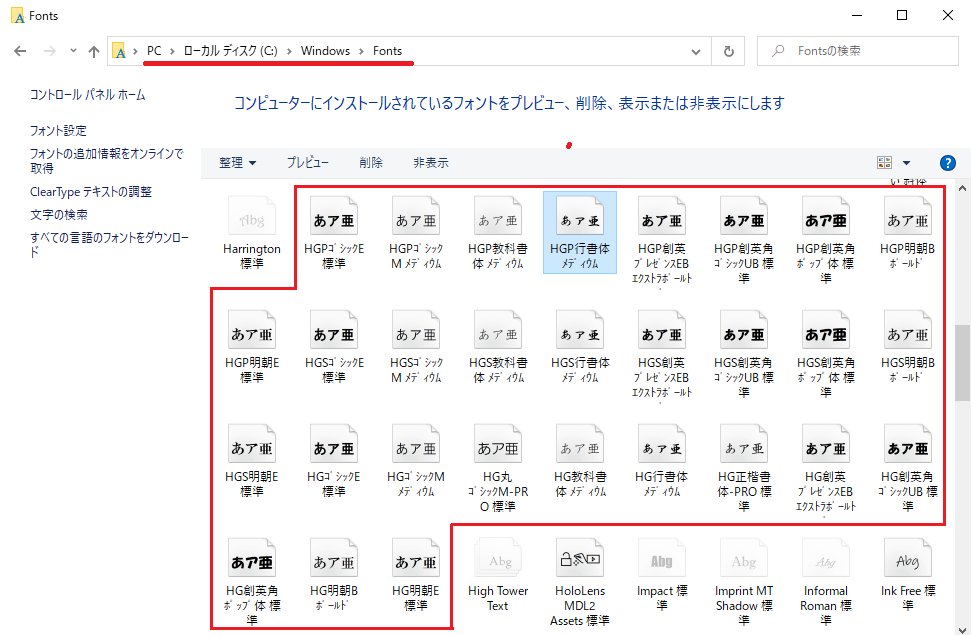Select the HGゴシックM メディウム font icon
Viewport: 972px width, 635px height.
[416, 445]
